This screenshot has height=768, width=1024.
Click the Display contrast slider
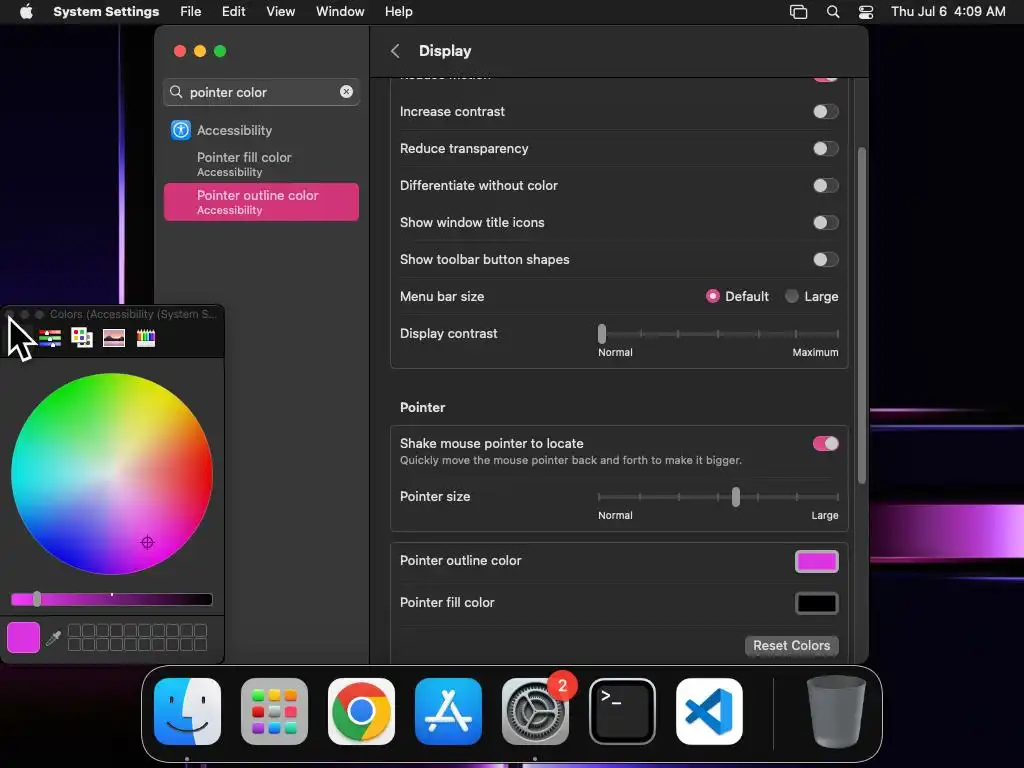(x=718, y=334)
